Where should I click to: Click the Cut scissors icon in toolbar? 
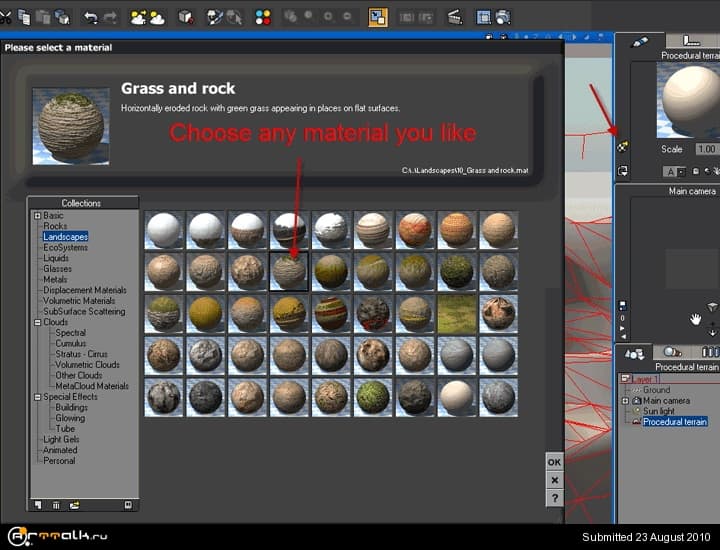click(x=5, y=17)
